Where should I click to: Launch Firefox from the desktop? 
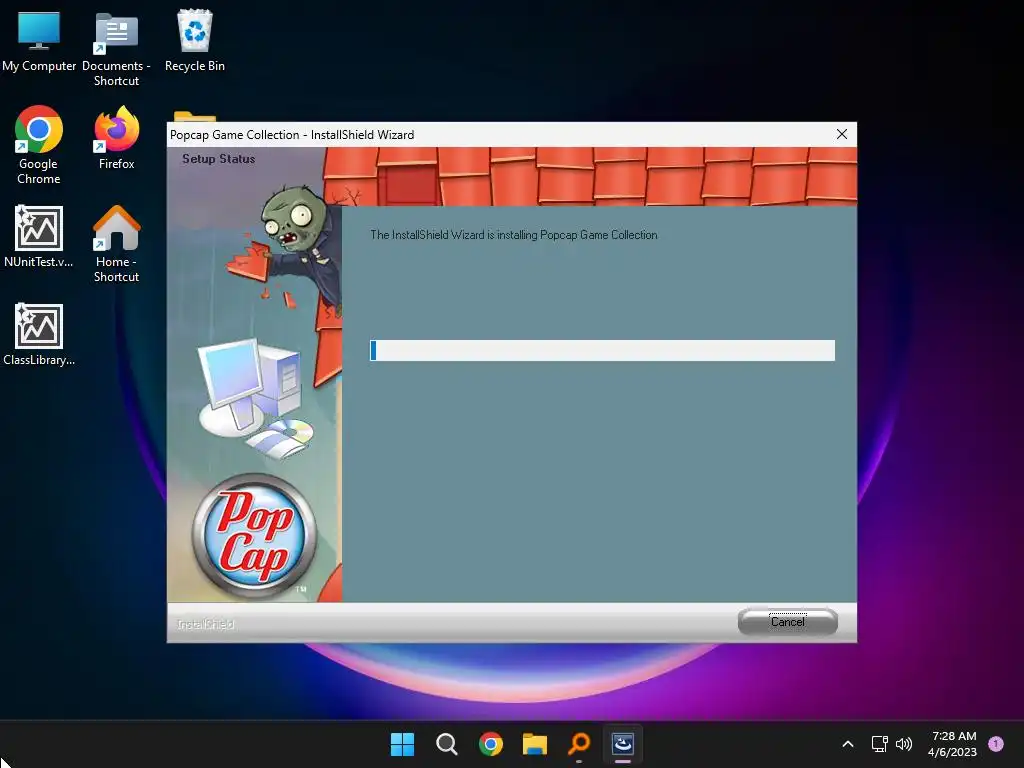[116, 138]
